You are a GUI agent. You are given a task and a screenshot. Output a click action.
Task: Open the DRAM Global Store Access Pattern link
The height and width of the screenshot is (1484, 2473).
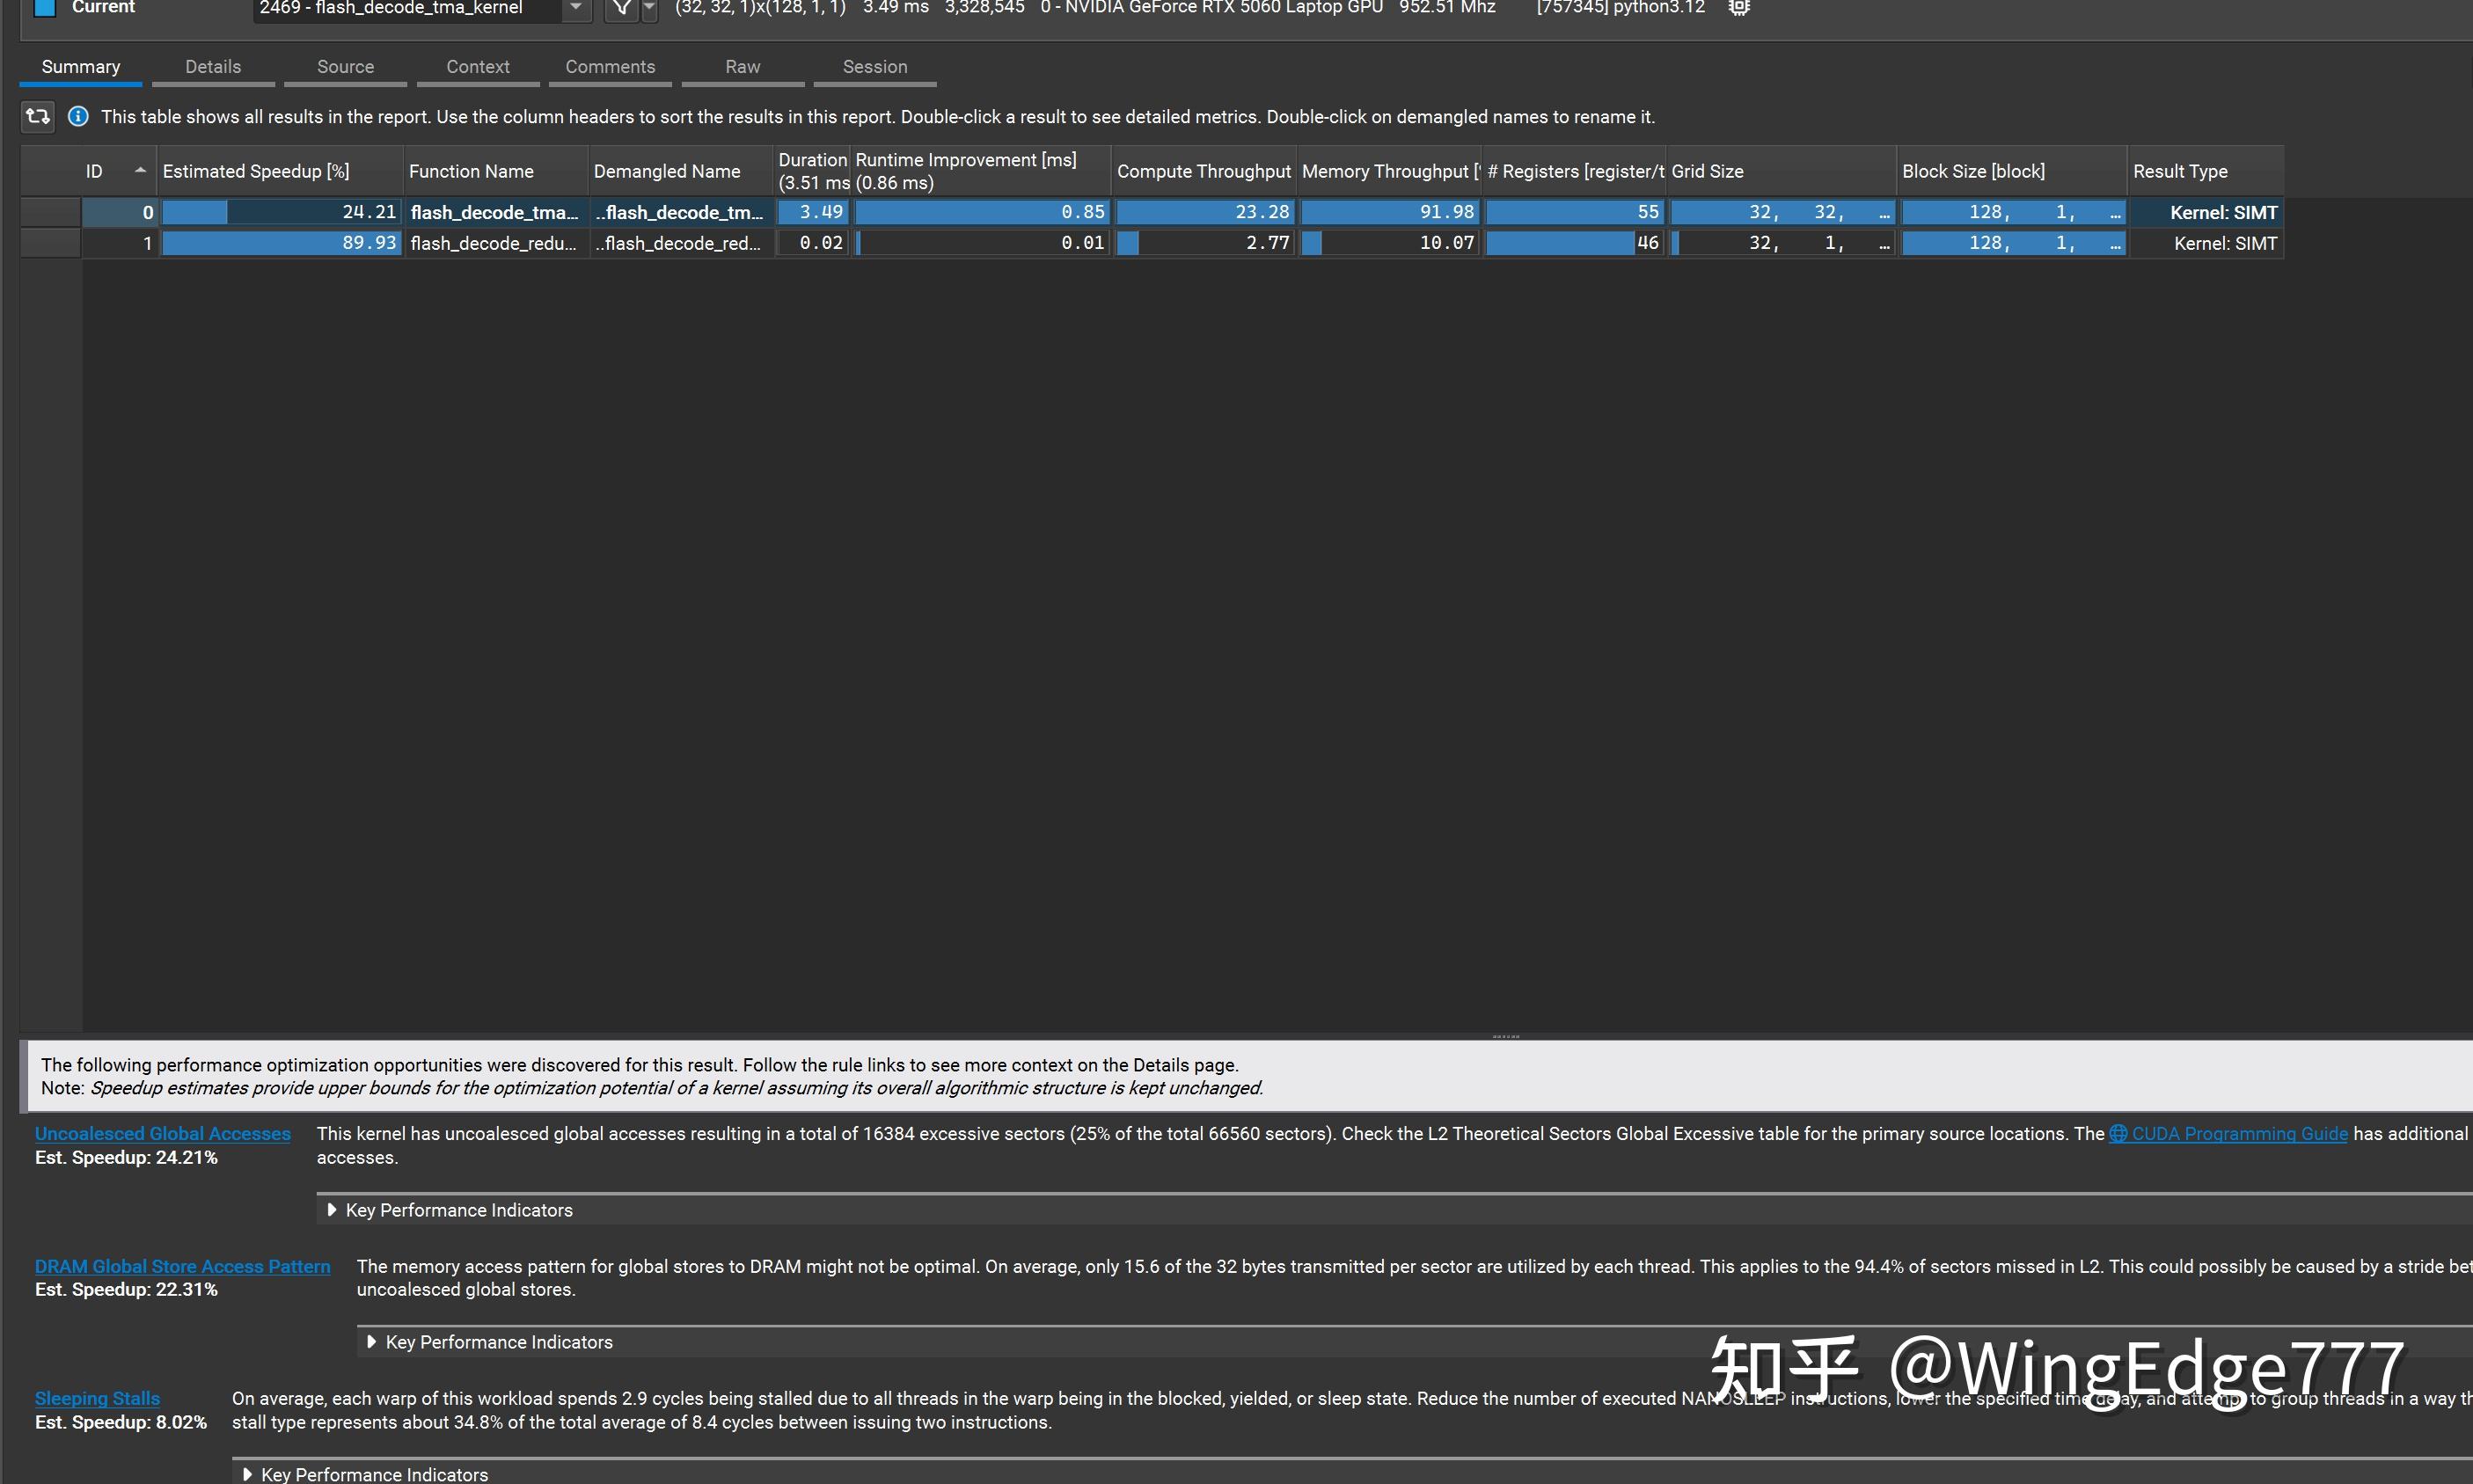pos(182,1266)
